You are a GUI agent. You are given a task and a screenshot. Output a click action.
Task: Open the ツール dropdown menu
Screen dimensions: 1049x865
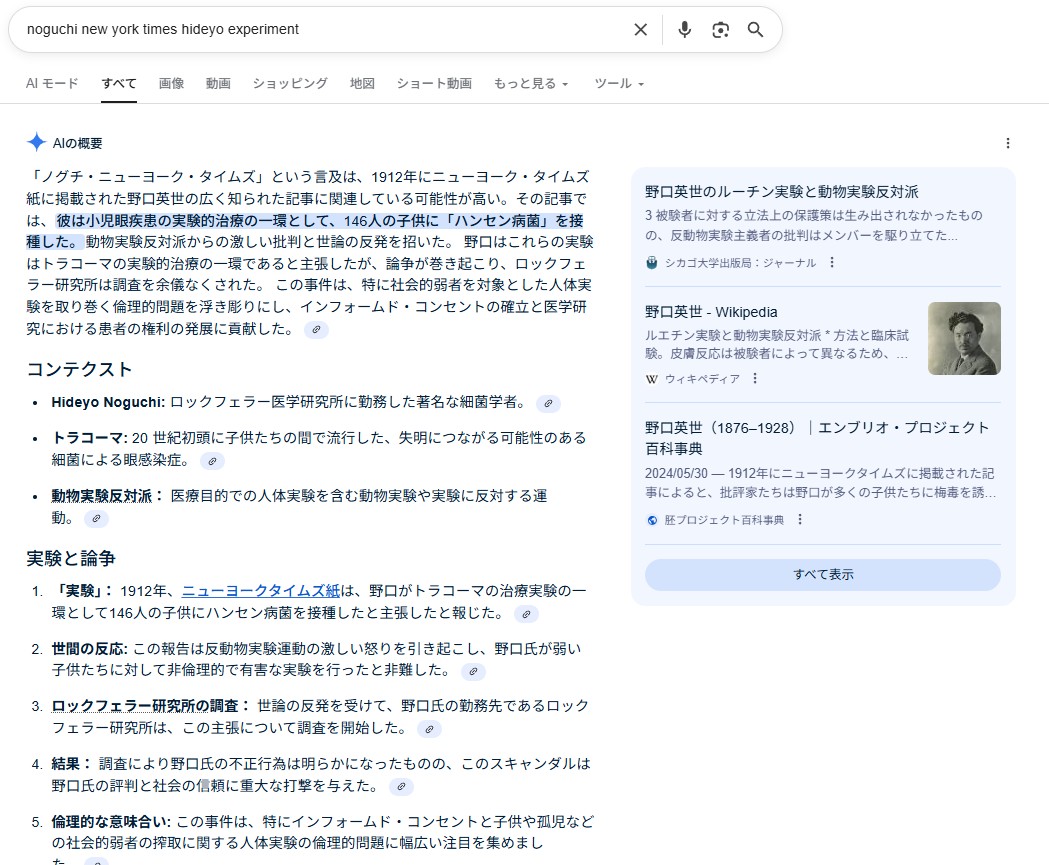[618, 84]
